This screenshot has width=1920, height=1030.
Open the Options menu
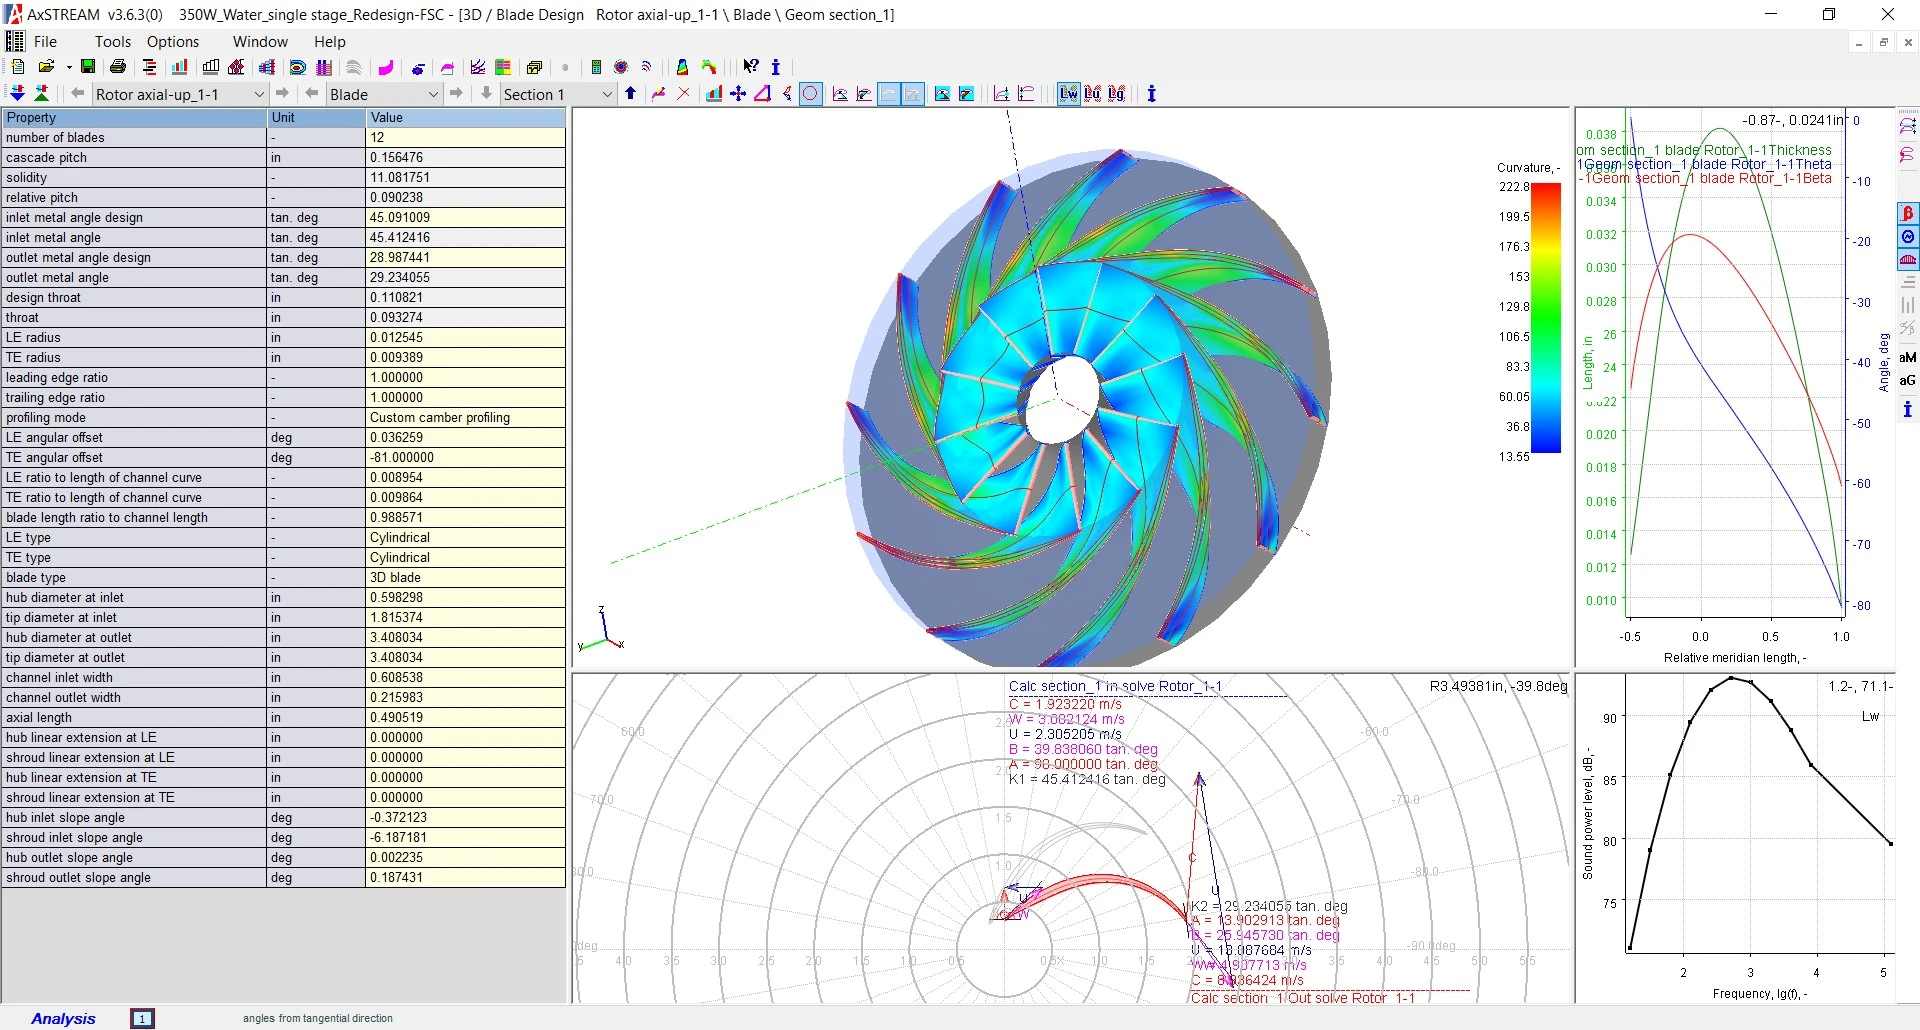(173, 41)
